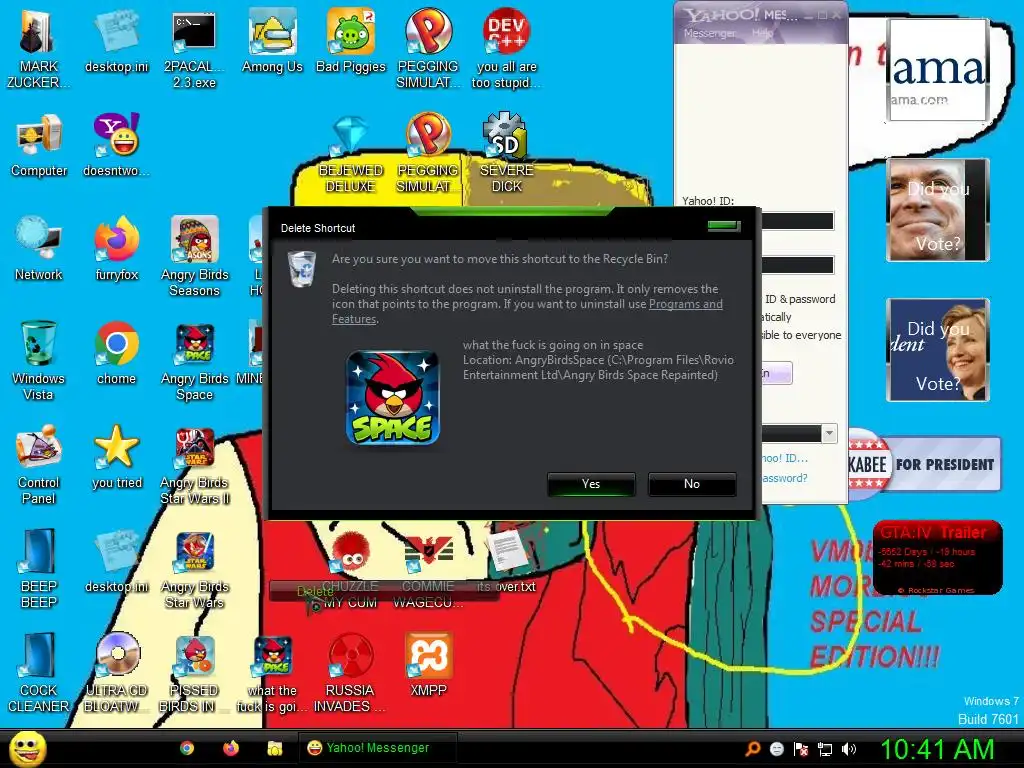Select the PISSED BIRDS IN... icon
The image size is (1024, 768).
point(195,673)
